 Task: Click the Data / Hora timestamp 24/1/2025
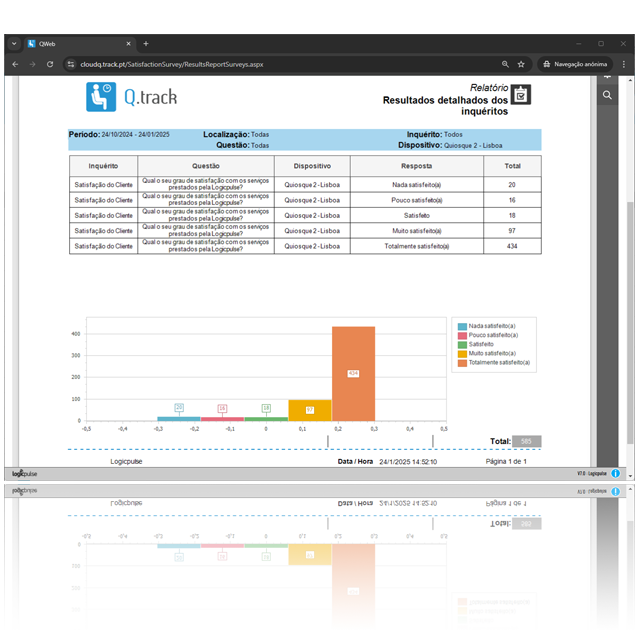[x=408, y=462]
